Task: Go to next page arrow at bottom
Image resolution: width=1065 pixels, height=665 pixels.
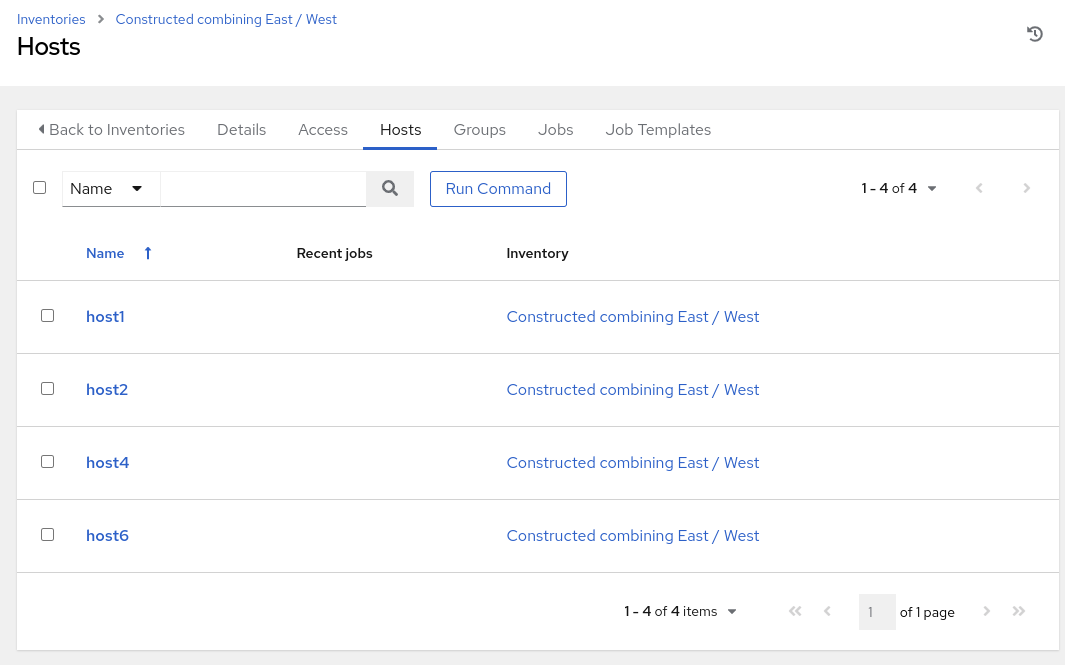Action: point(987,612)
